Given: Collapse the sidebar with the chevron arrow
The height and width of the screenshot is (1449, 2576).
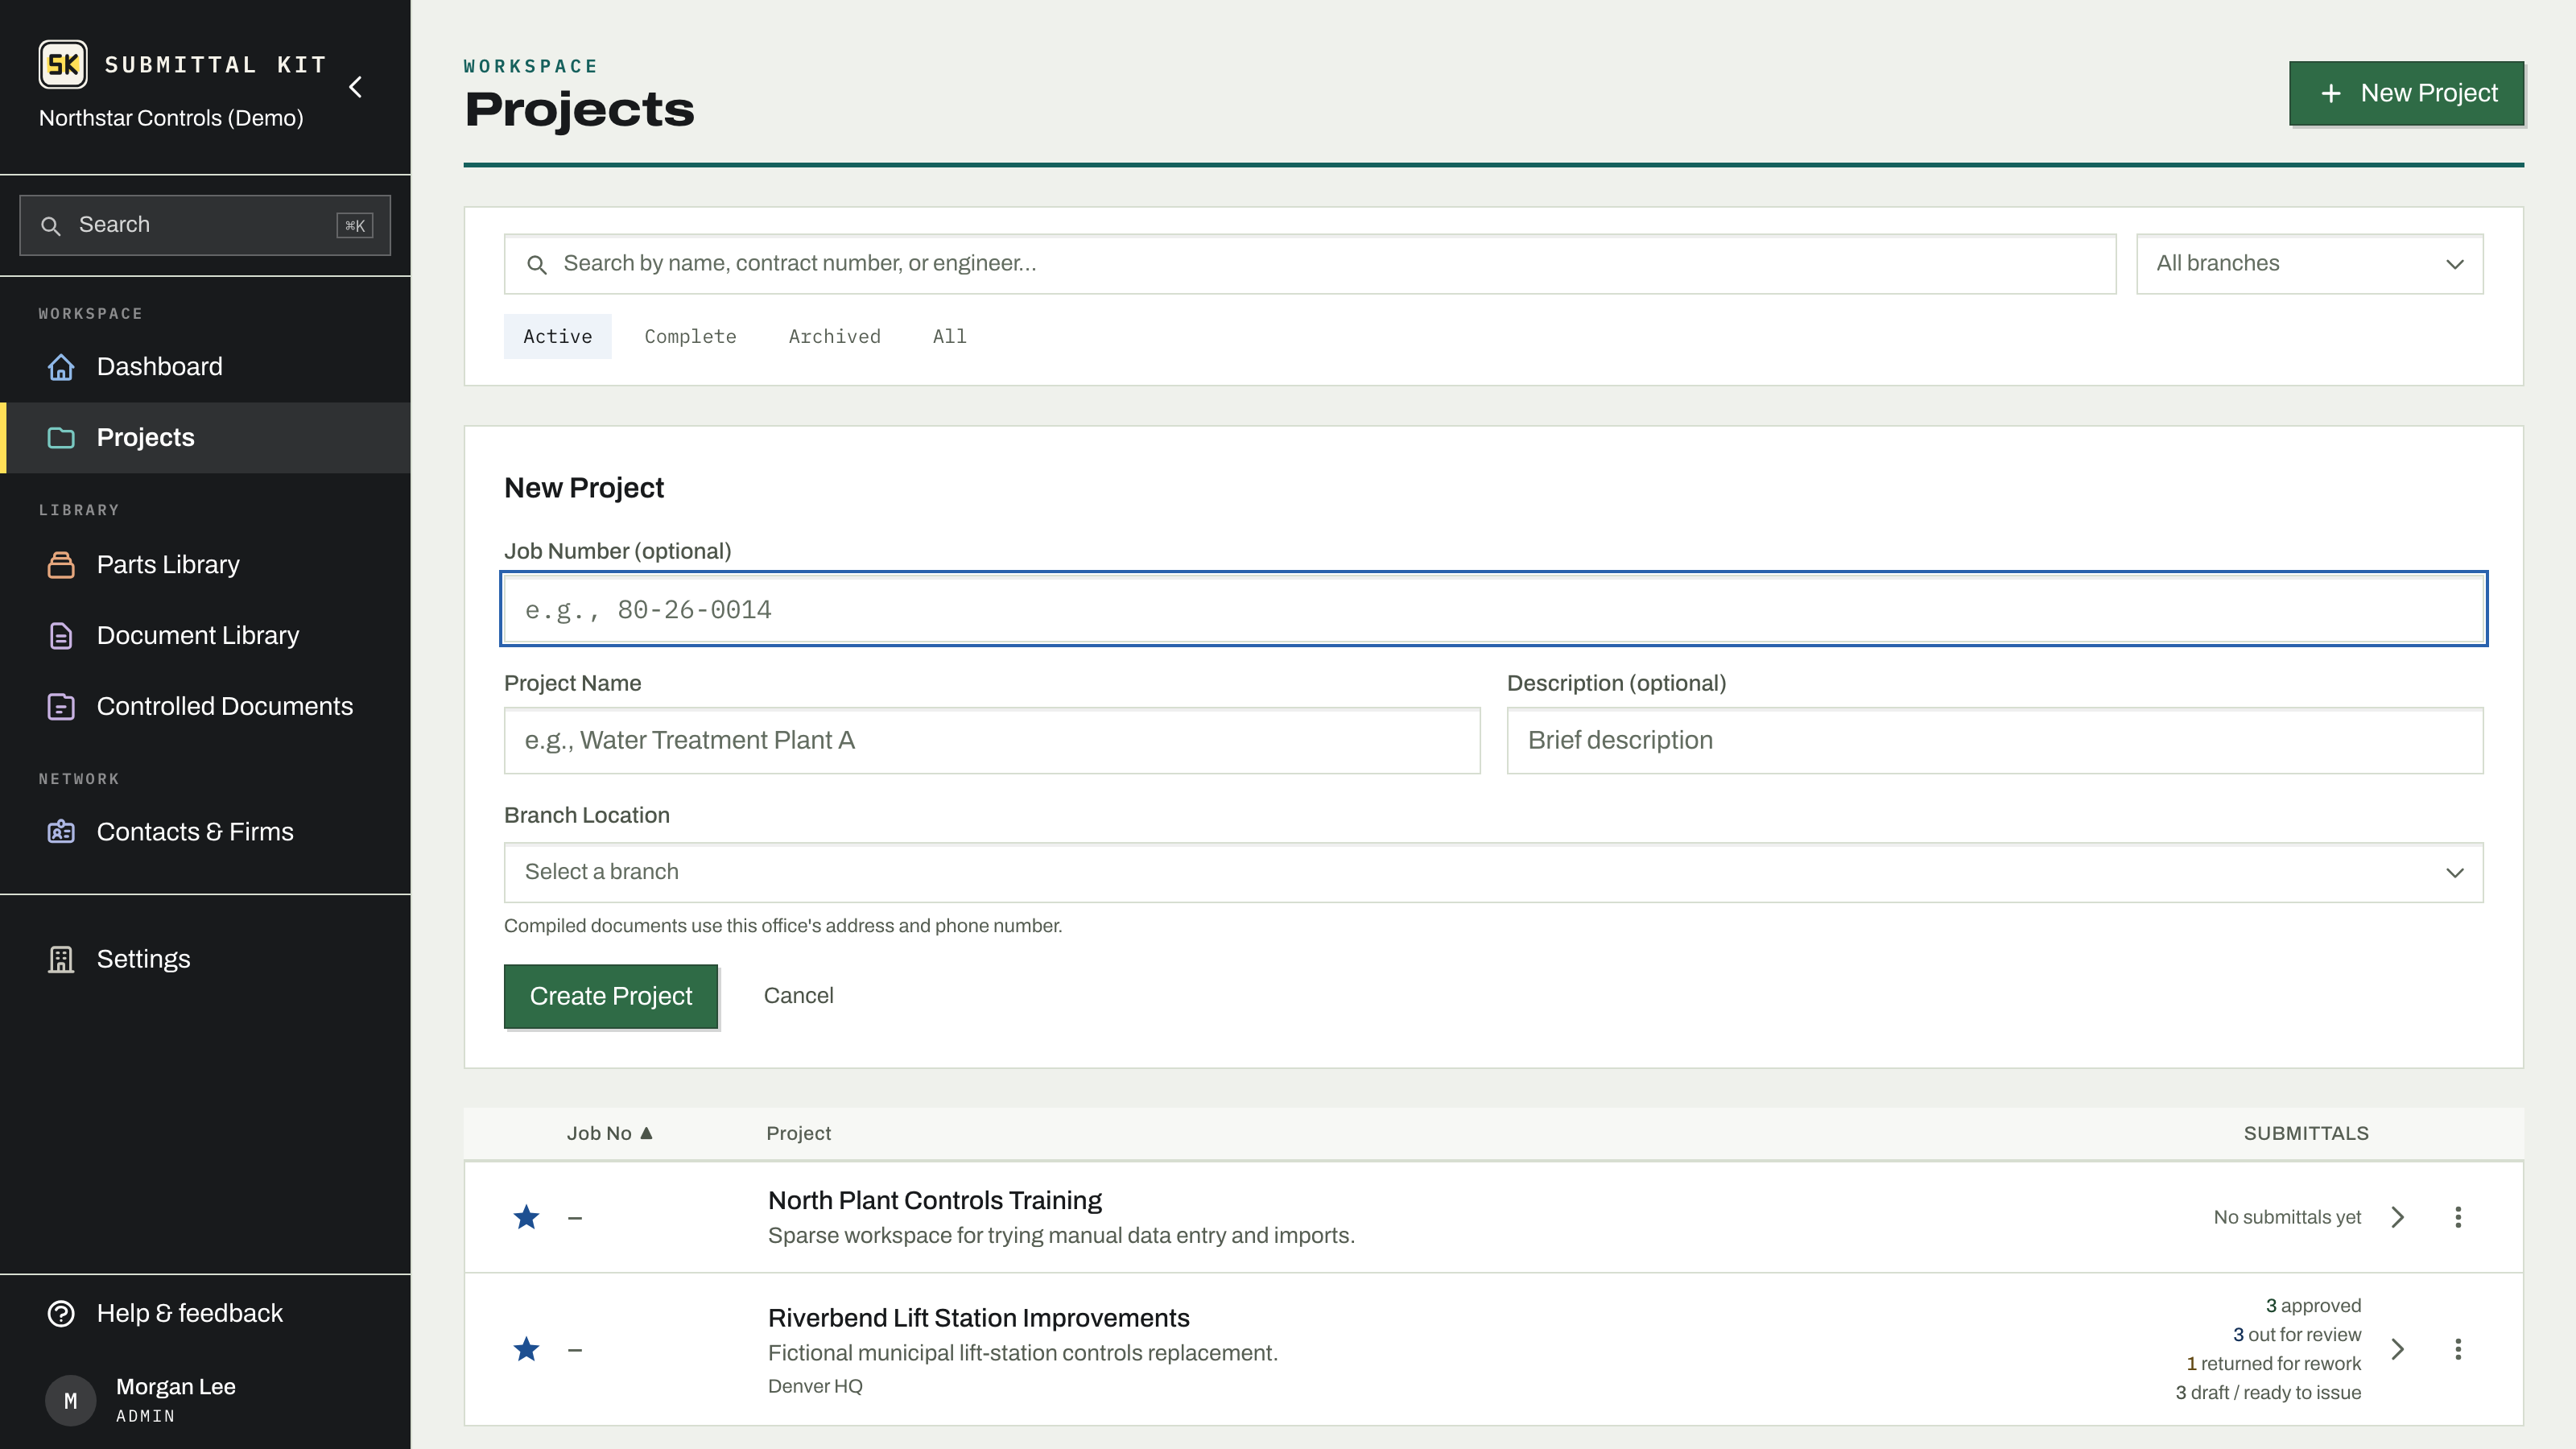Looking at the screenshot, I should [356, 87].
